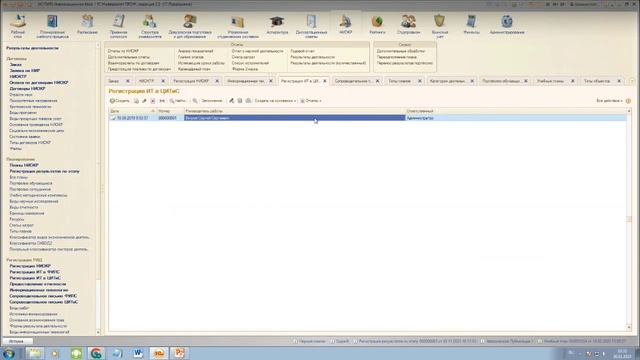Click the Найти search toolbar button
Viewport: 640px width, 360px height.
point(178,101)
